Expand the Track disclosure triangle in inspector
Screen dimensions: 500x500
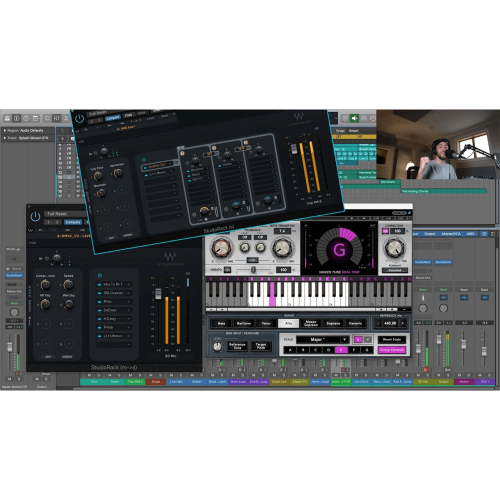click(5, 138)
